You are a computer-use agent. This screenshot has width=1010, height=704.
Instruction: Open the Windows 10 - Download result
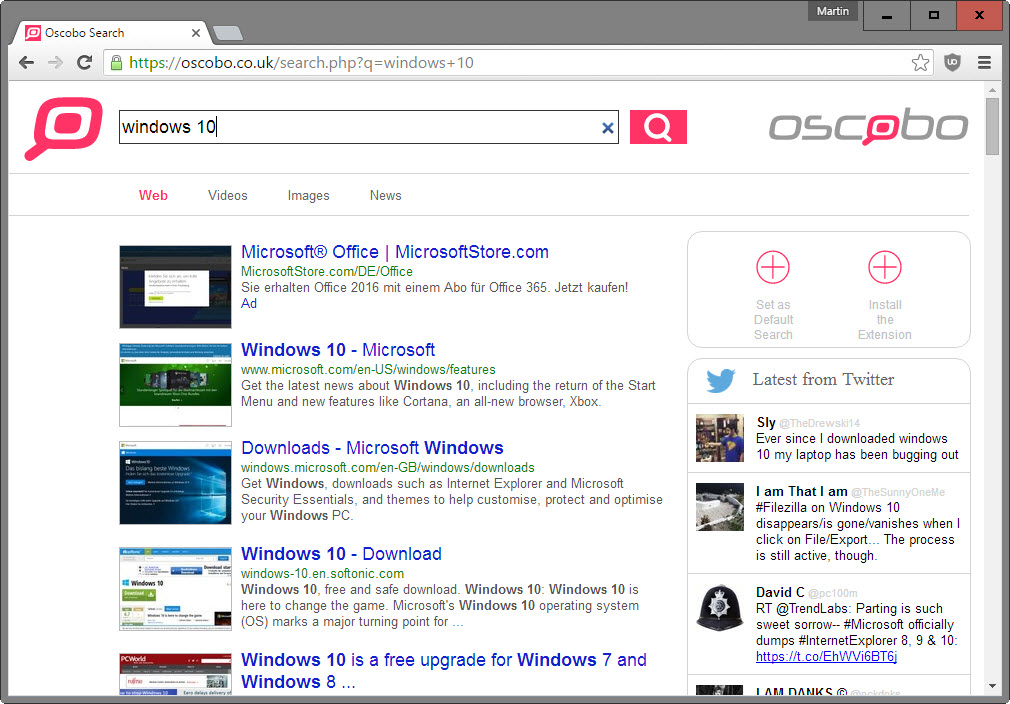coord(341,554)
